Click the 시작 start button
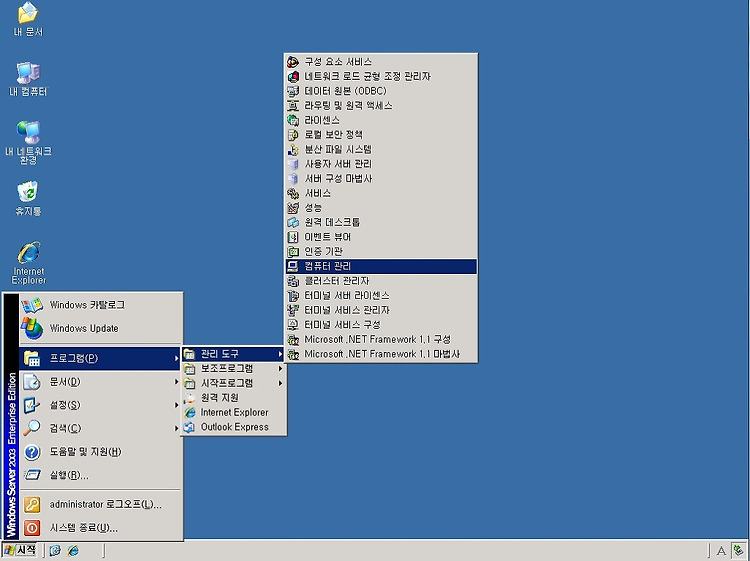750x561 pixels. point(21,550)
